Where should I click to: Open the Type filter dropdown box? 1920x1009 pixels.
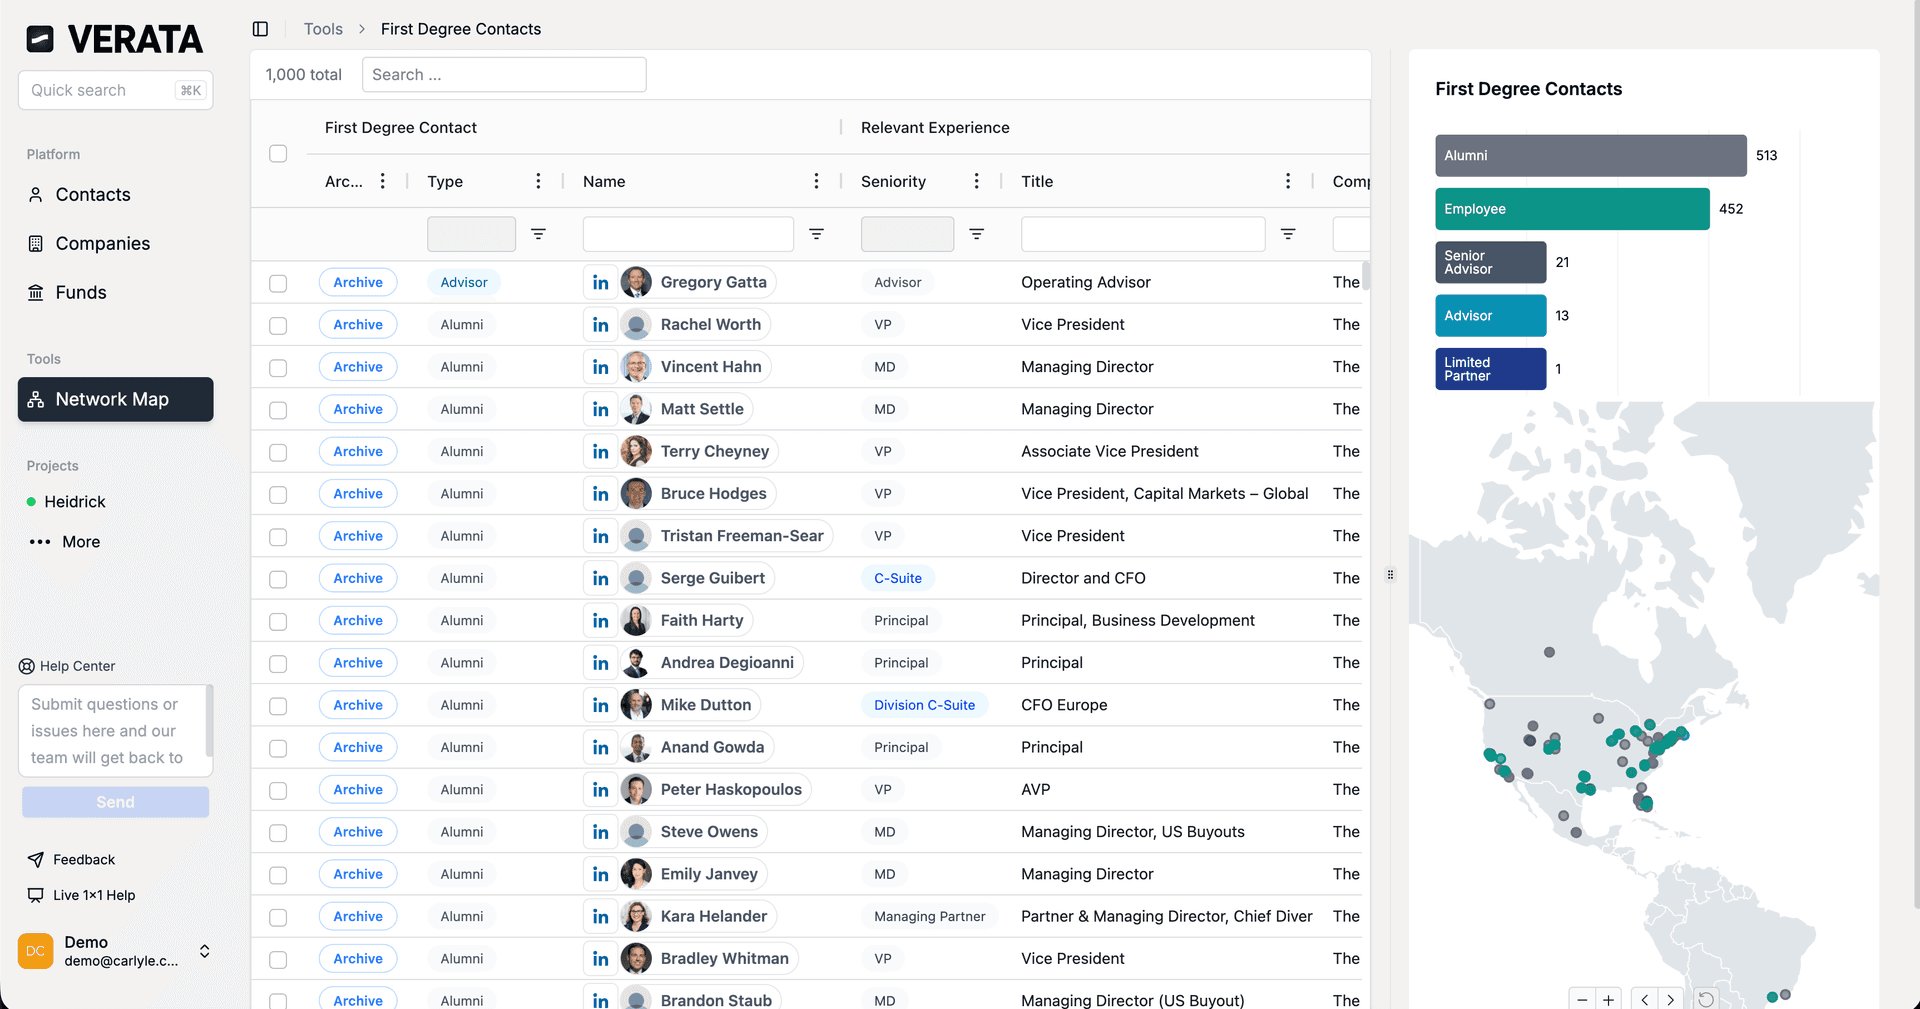click(471, 234)
